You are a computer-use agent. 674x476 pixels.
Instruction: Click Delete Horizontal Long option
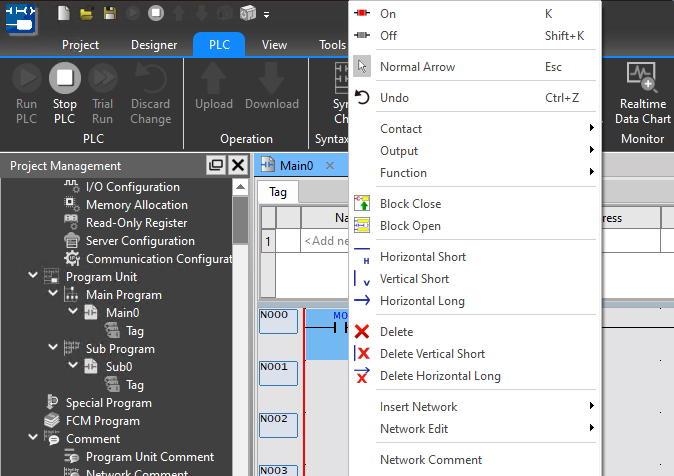click(440, 376)
